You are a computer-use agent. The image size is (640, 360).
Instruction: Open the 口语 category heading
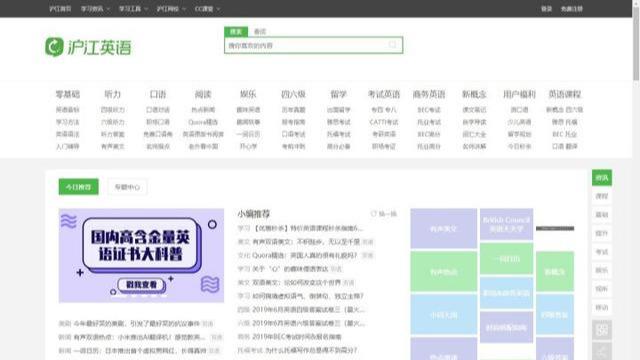pyautogui.click(x=158, y=94)
